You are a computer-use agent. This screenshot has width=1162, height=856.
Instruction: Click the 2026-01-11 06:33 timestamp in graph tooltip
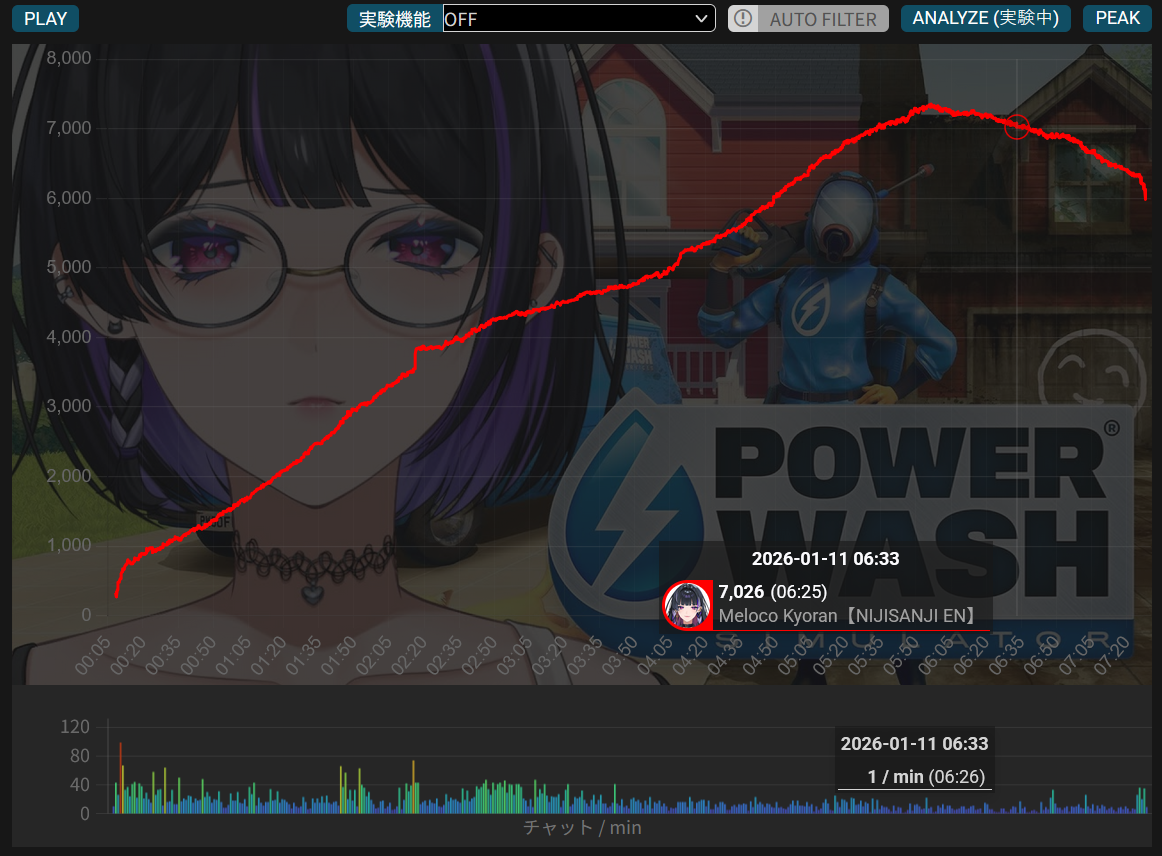[x=826, y=559]
